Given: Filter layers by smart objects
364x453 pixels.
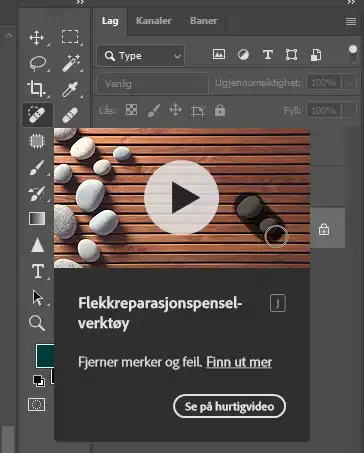Looking at the screenshot, I should (316, 55).
